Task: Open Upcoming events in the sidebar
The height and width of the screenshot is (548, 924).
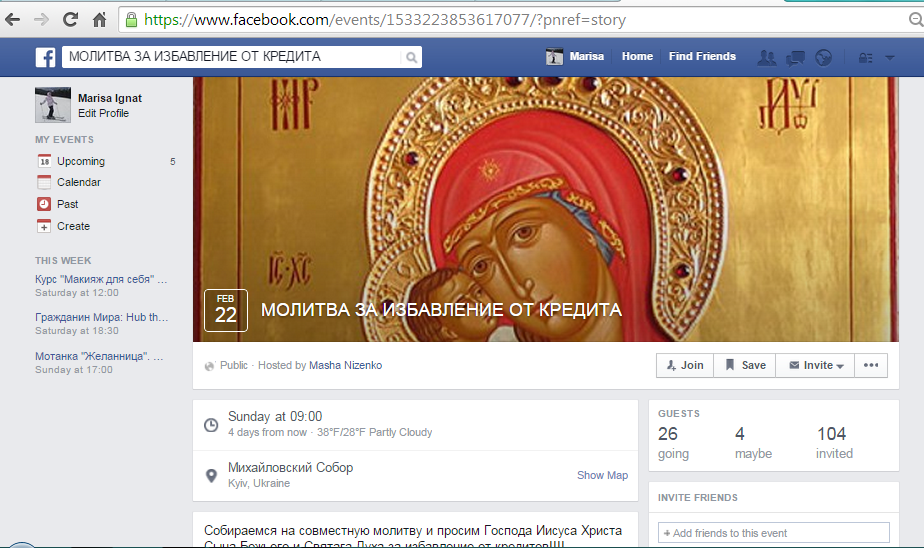Action: pyautogui.click(x=81, y=161)
